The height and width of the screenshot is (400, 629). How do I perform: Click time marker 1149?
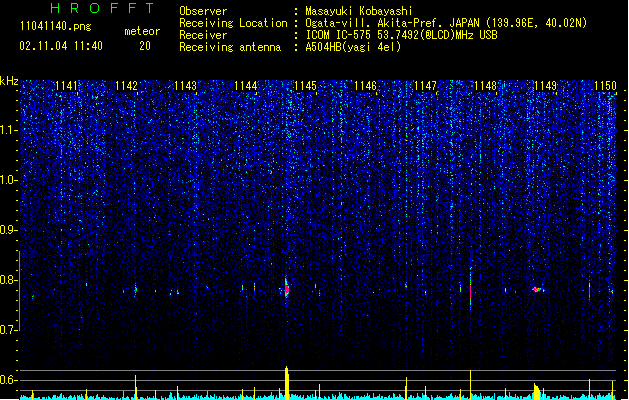tap(546, 86)
